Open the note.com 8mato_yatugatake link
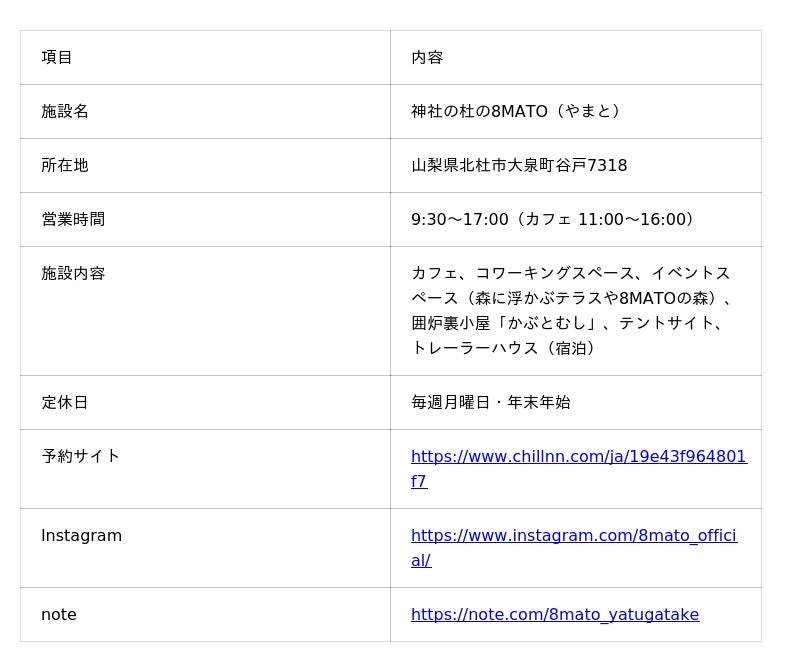The width and height of the screenshot is (800, 672). [x=555, y=614]
